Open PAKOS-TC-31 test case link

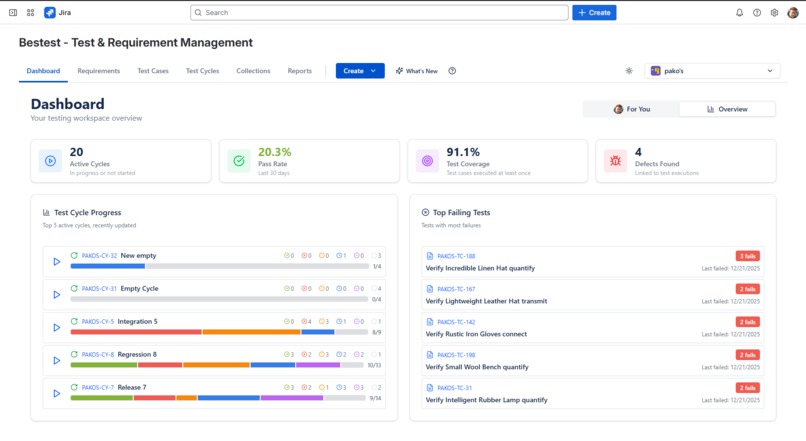(454, 388)
